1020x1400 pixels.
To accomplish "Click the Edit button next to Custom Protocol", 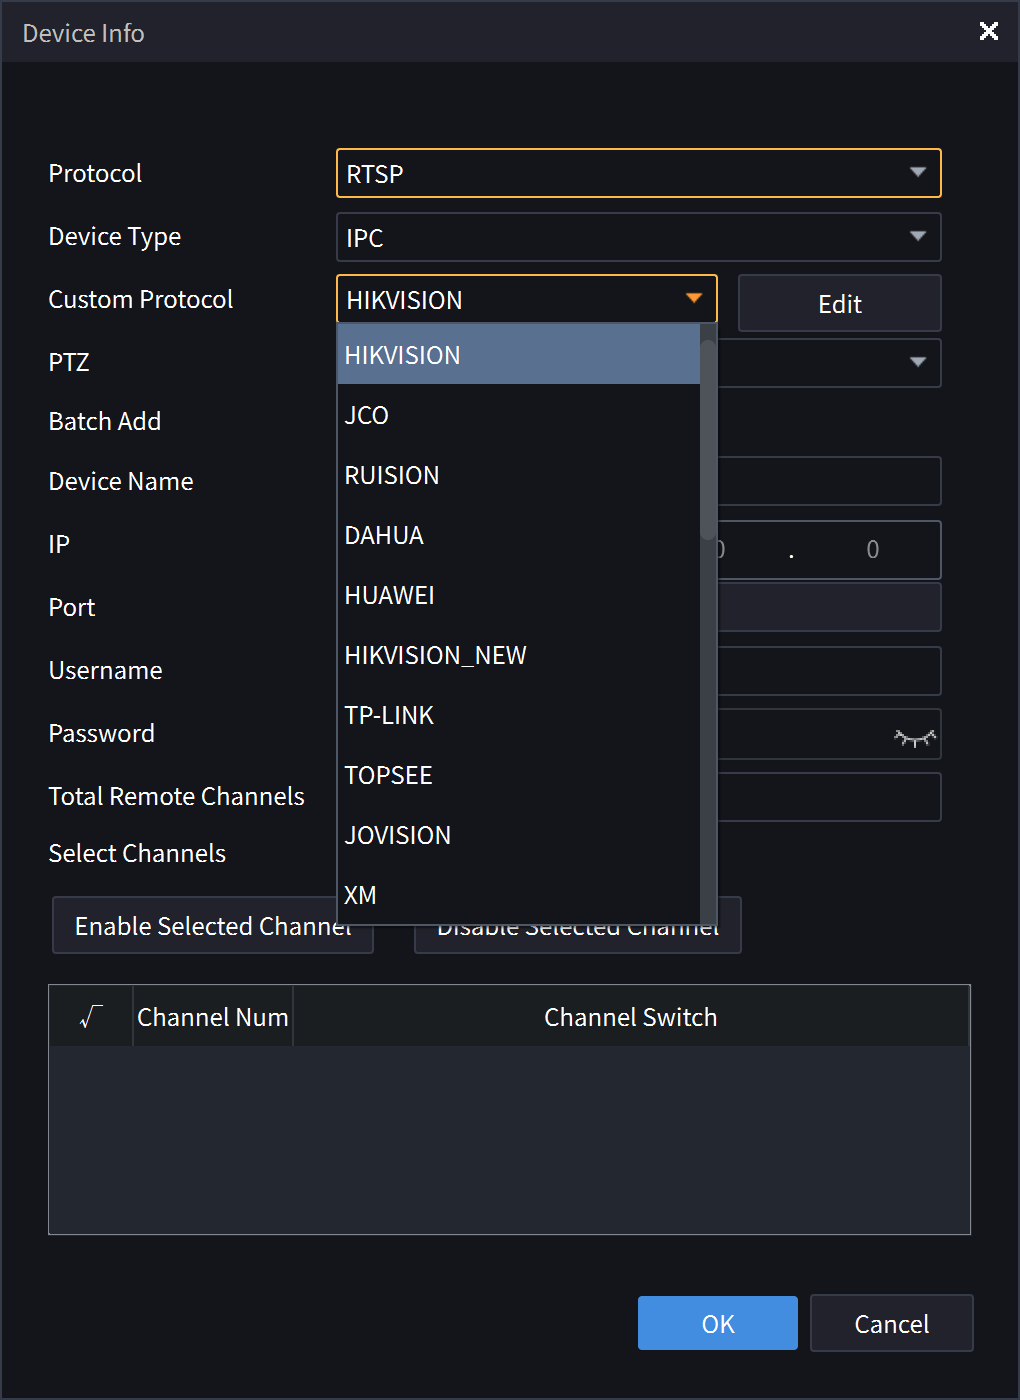I will (x=839, y=303).
